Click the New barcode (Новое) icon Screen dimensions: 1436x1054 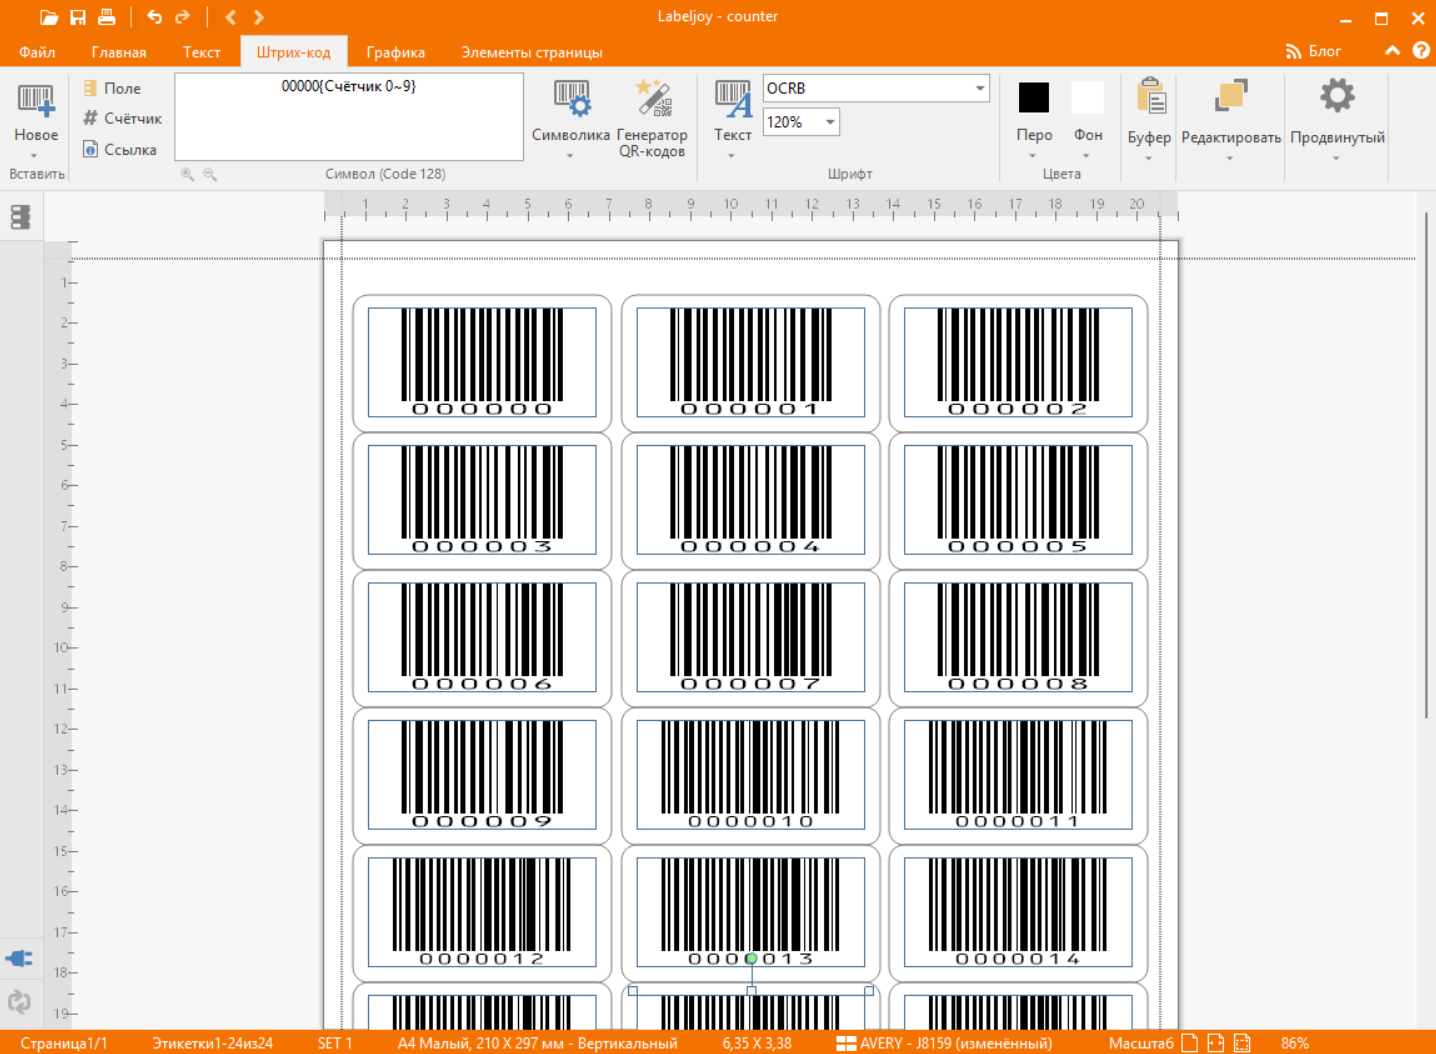(x=36, y=100)
